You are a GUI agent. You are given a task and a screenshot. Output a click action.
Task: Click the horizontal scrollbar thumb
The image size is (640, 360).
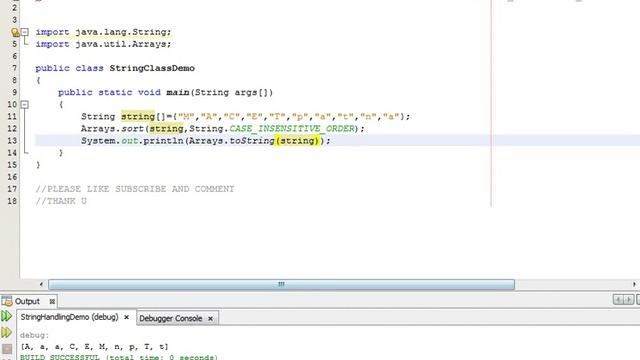click(x=281, y=284)
